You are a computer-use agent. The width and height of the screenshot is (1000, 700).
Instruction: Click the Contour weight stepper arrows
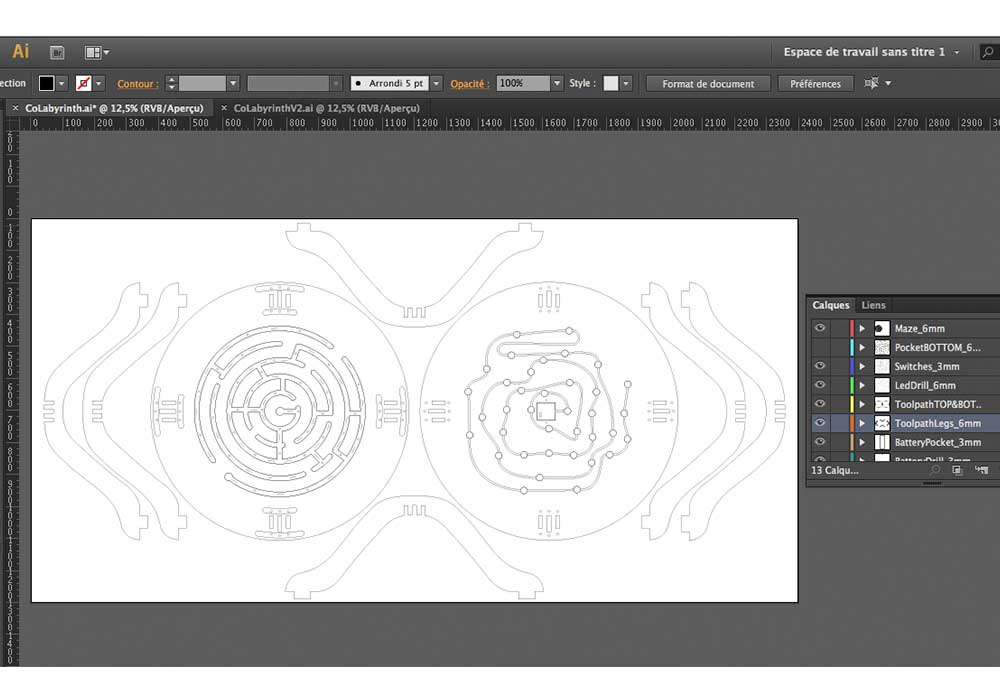tap(172, 84)
